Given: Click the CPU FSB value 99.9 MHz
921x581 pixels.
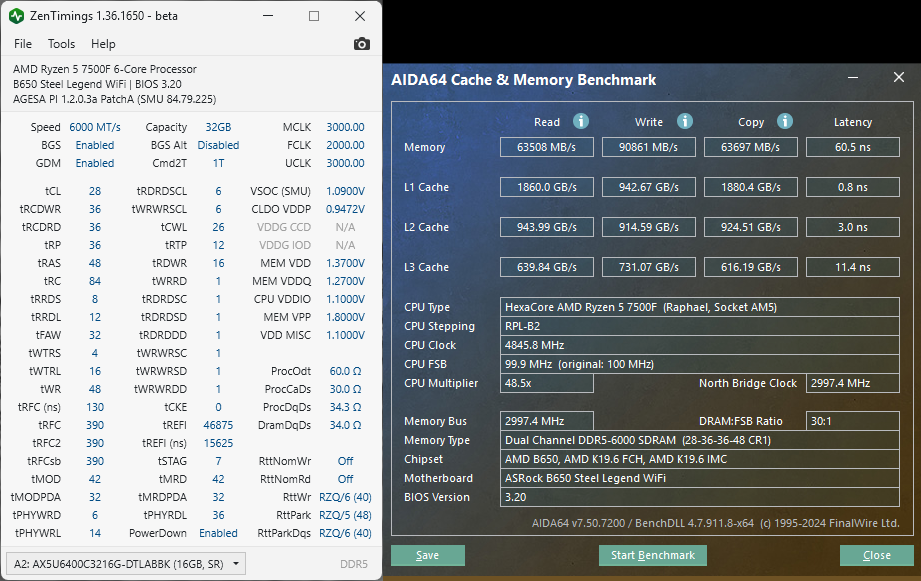Looking at the screenshot, I should (700, 364).
